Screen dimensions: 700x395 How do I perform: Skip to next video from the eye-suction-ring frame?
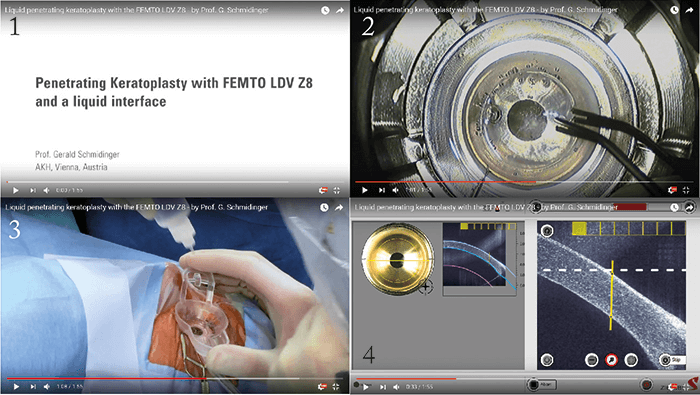coord(382,190)
